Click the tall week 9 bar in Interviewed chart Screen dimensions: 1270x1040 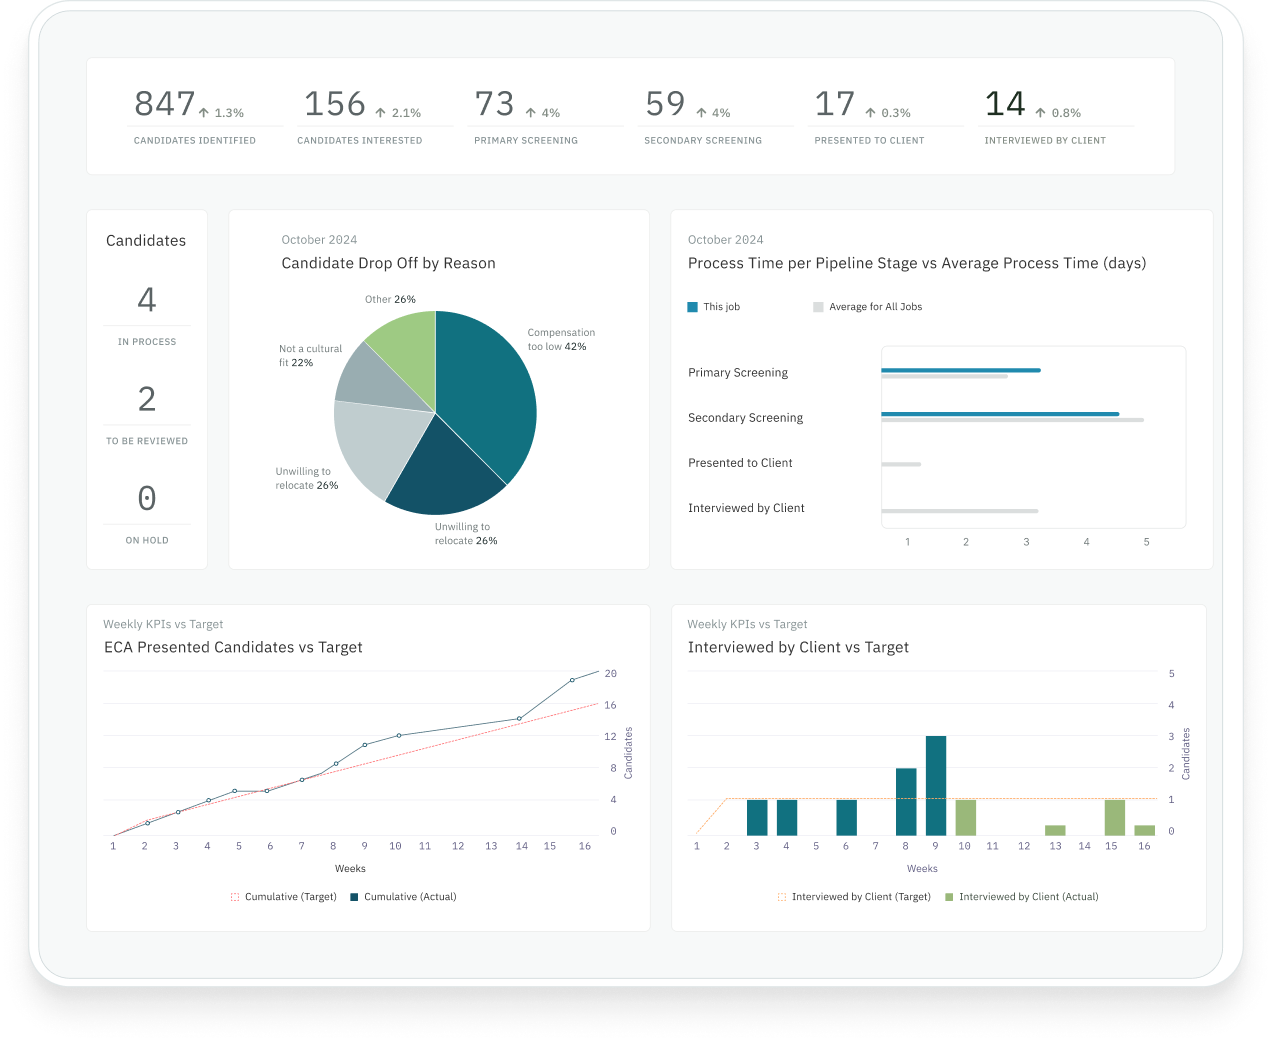point(934,785)
